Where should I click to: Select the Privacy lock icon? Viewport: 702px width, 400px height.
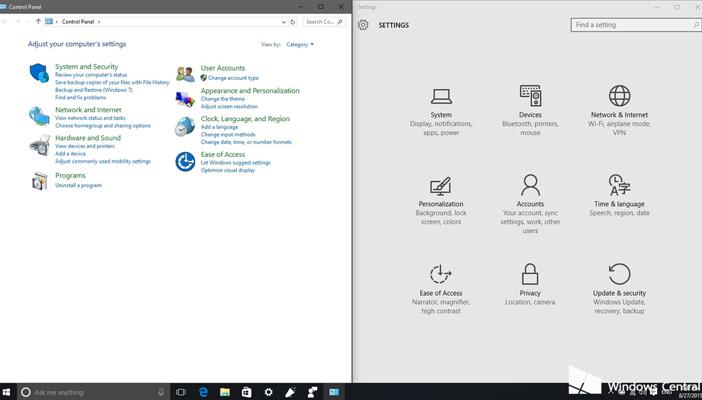point(530,274)
